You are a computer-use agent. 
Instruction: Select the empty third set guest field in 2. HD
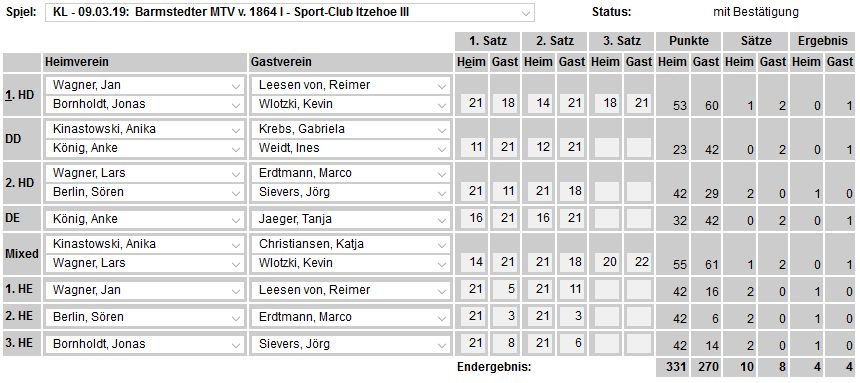point(639,192)
